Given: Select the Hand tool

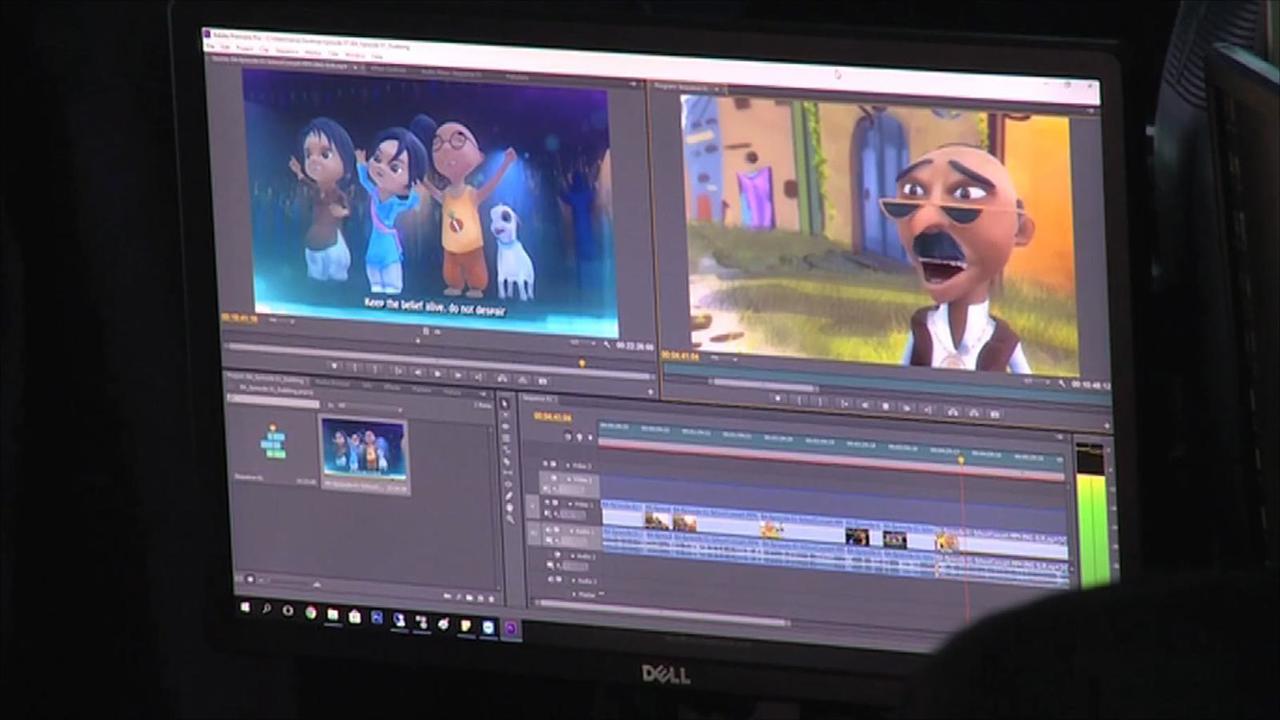Looking at the screenshot, I should pyautogui.click(x=509, y=508).
